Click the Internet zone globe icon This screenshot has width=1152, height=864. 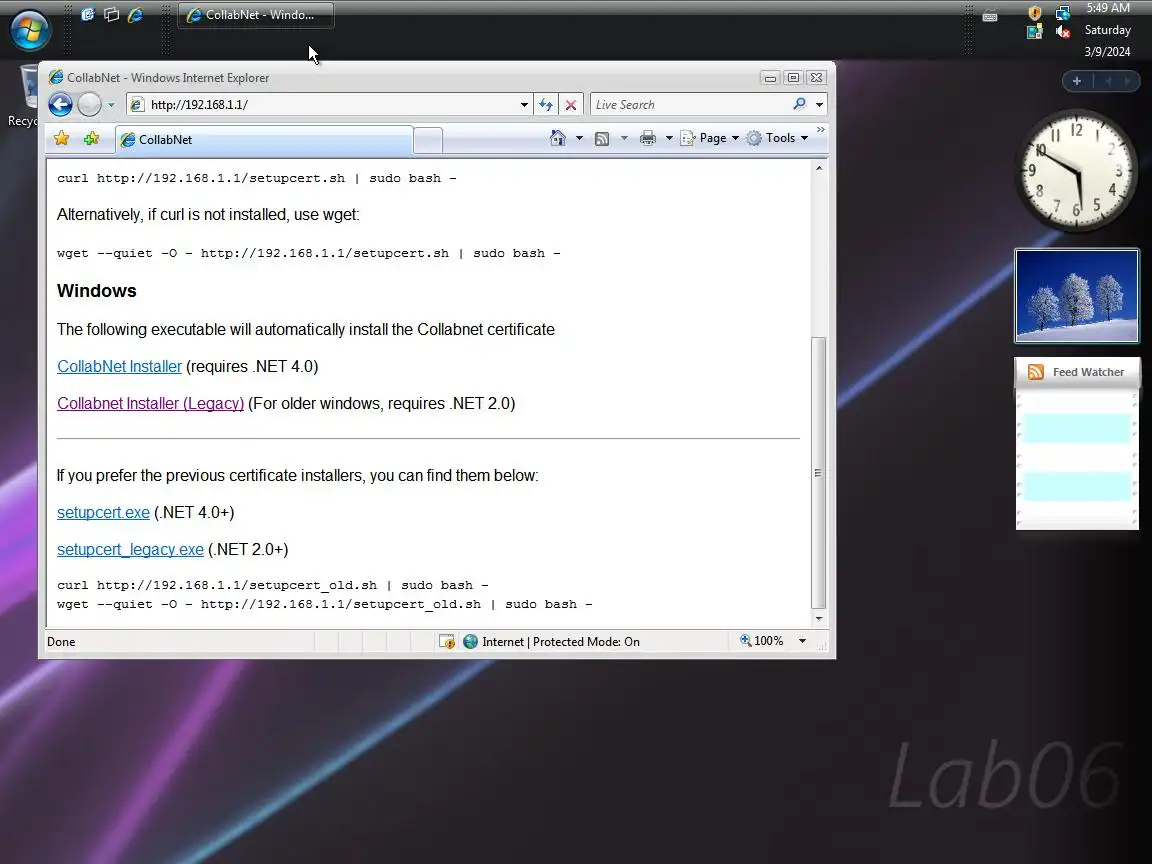pyautogui.click(x=470, y=641)
